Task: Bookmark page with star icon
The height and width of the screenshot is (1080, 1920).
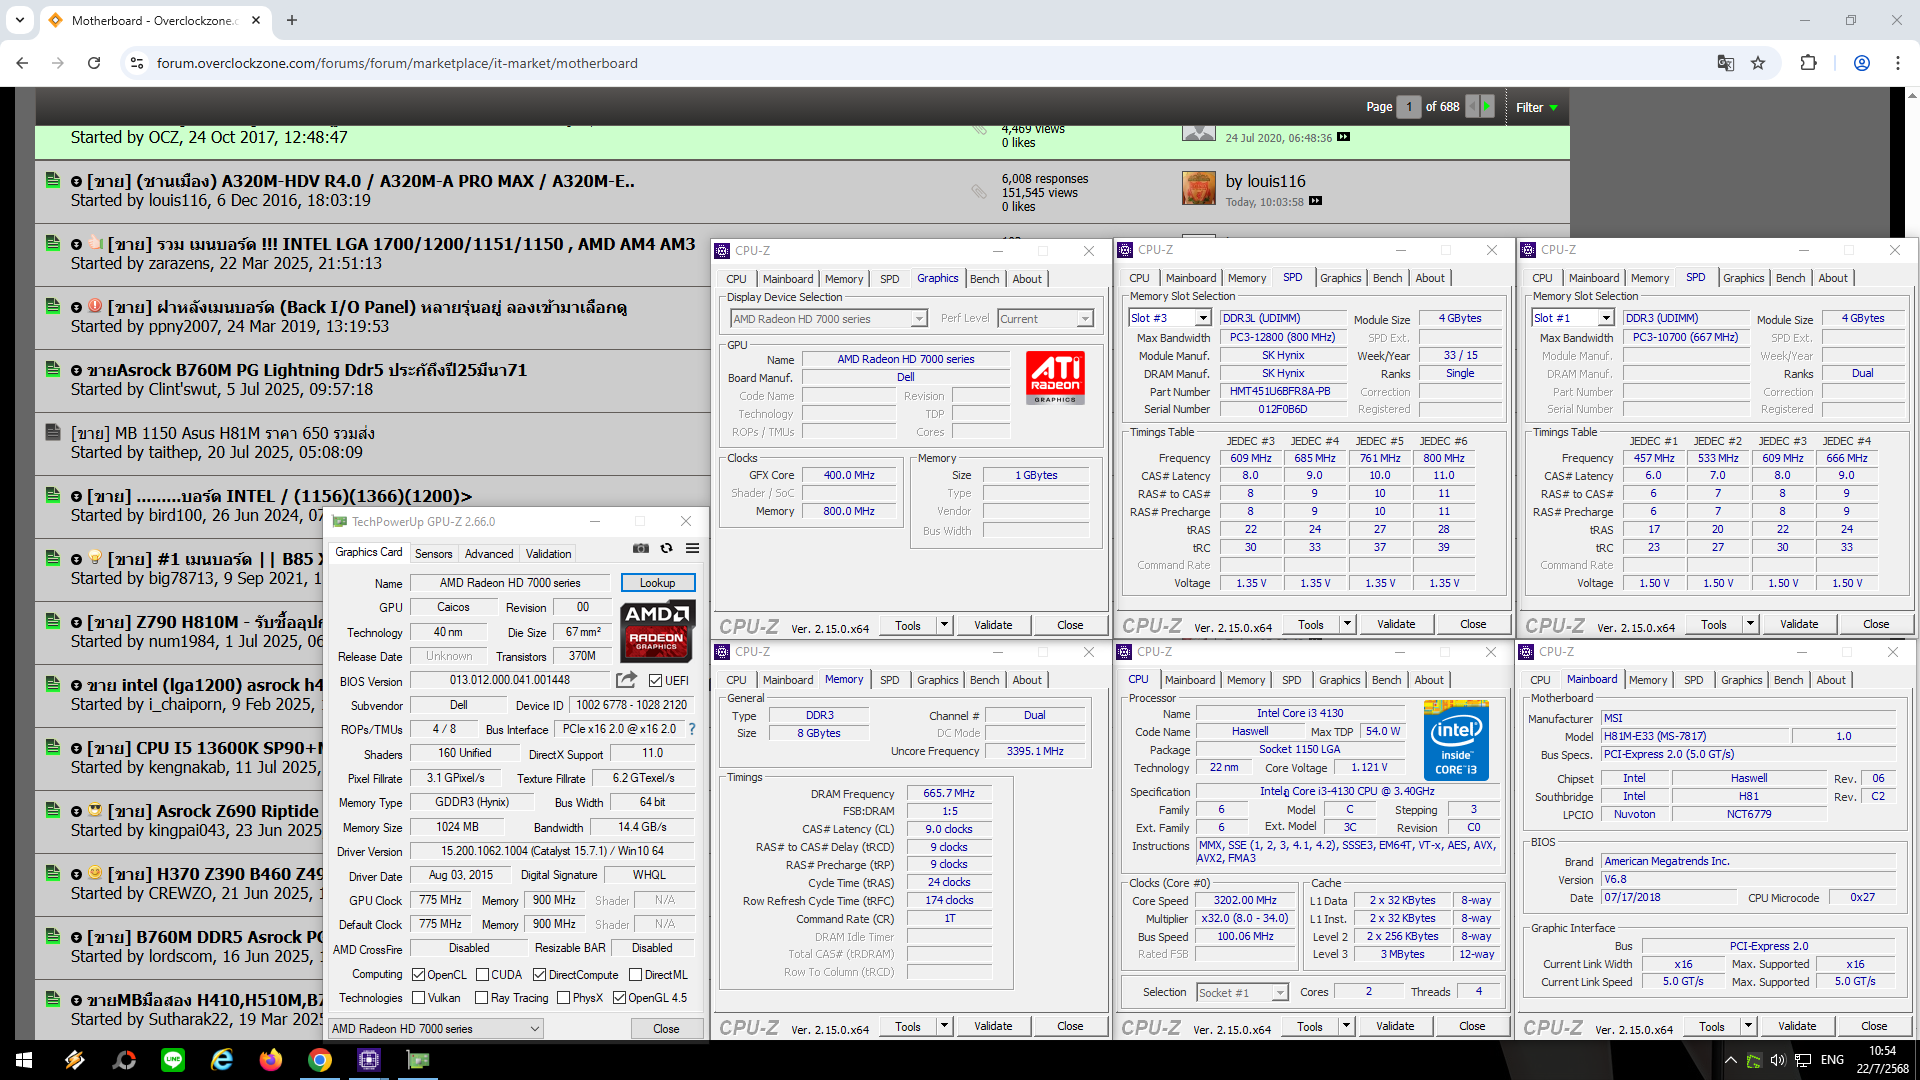Action: tap(1758, 63)
